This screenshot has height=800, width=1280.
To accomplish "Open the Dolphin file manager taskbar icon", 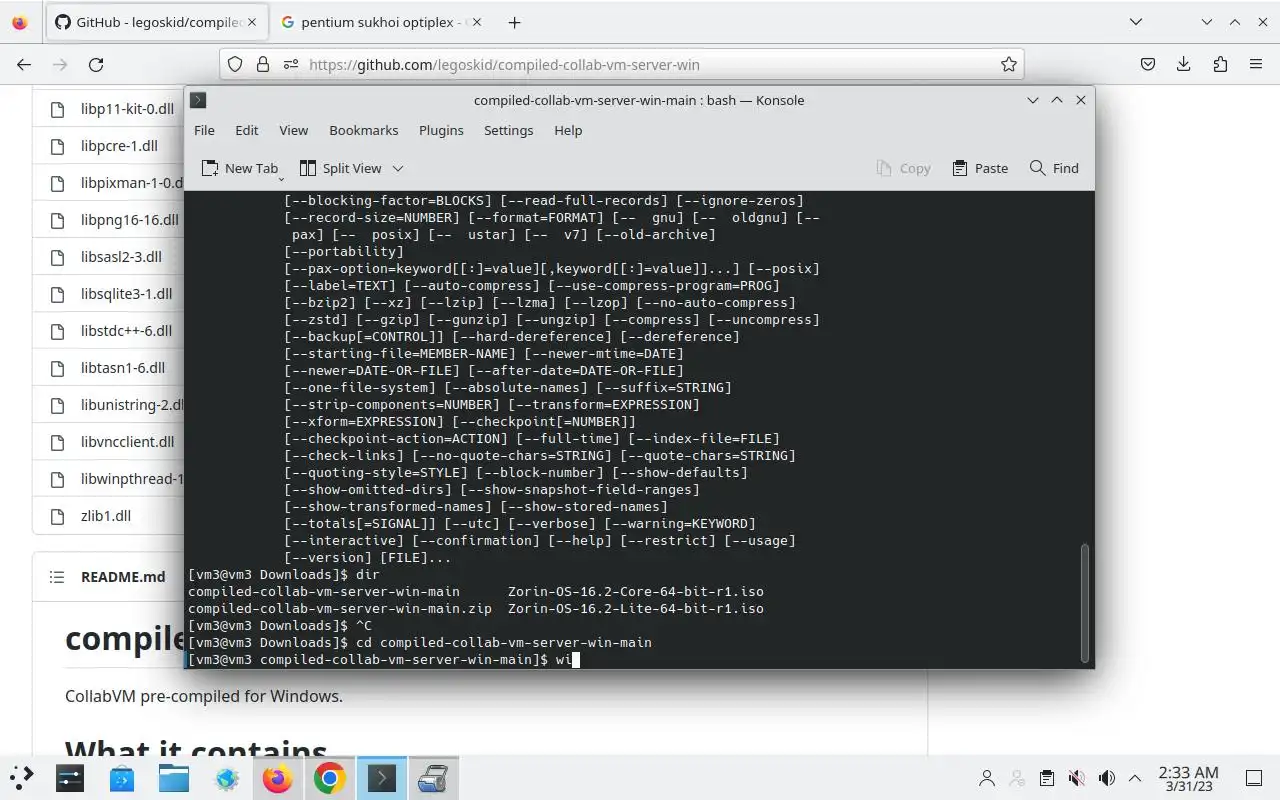I will point(174,777).
